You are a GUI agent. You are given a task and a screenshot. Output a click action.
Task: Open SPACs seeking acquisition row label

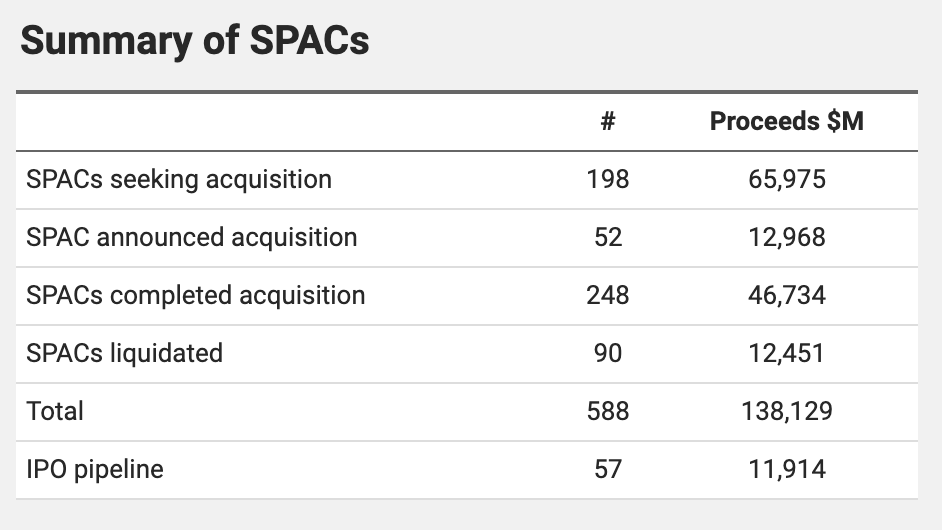point(179,180)
